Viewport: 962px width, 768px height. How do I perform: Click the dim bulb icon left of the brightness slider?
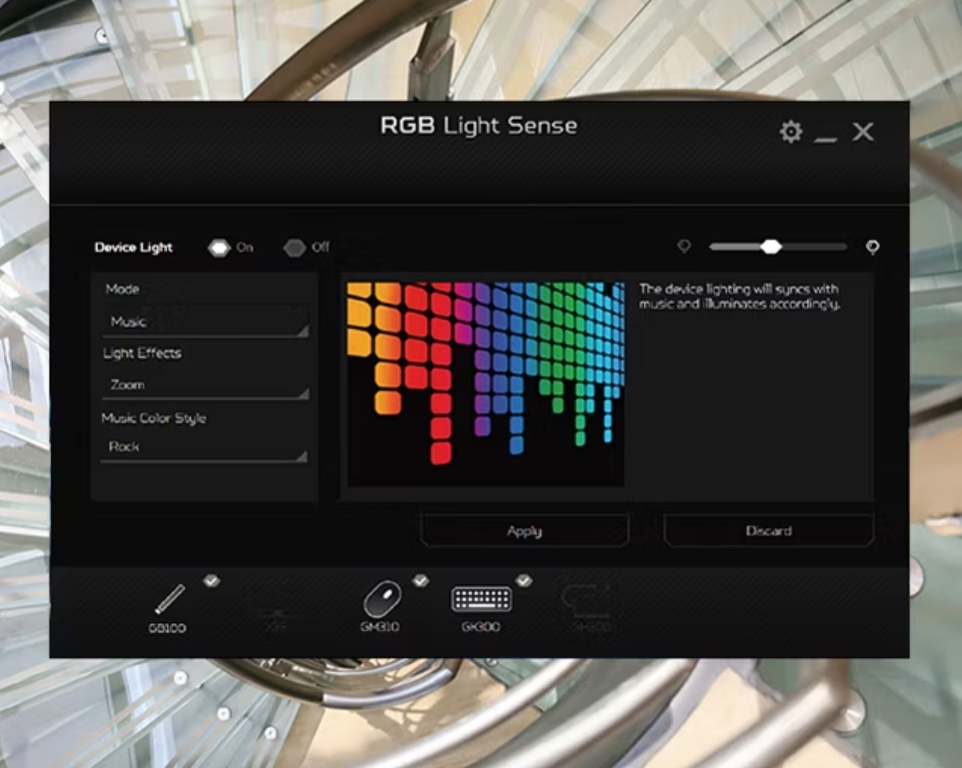click(684, 246)
